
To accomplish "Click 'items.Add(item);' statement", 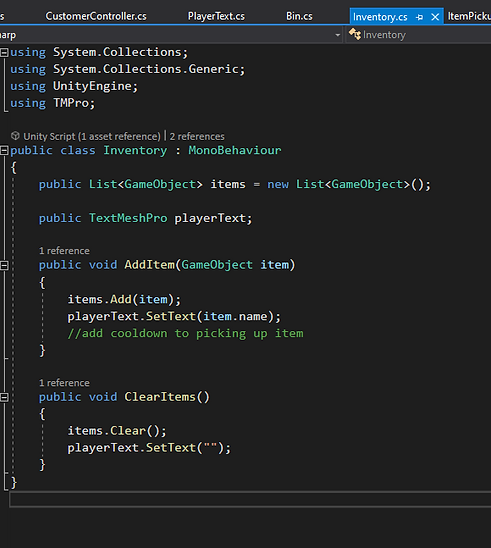I will point(124,300).
